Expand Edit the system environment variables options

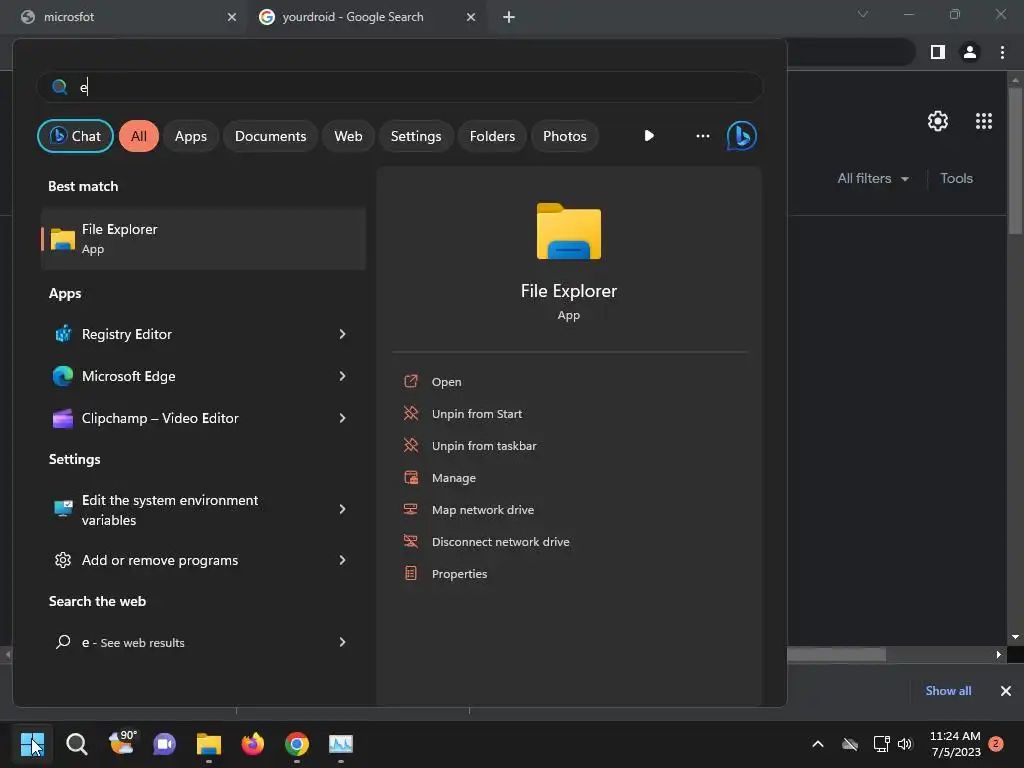click(342, 509)
